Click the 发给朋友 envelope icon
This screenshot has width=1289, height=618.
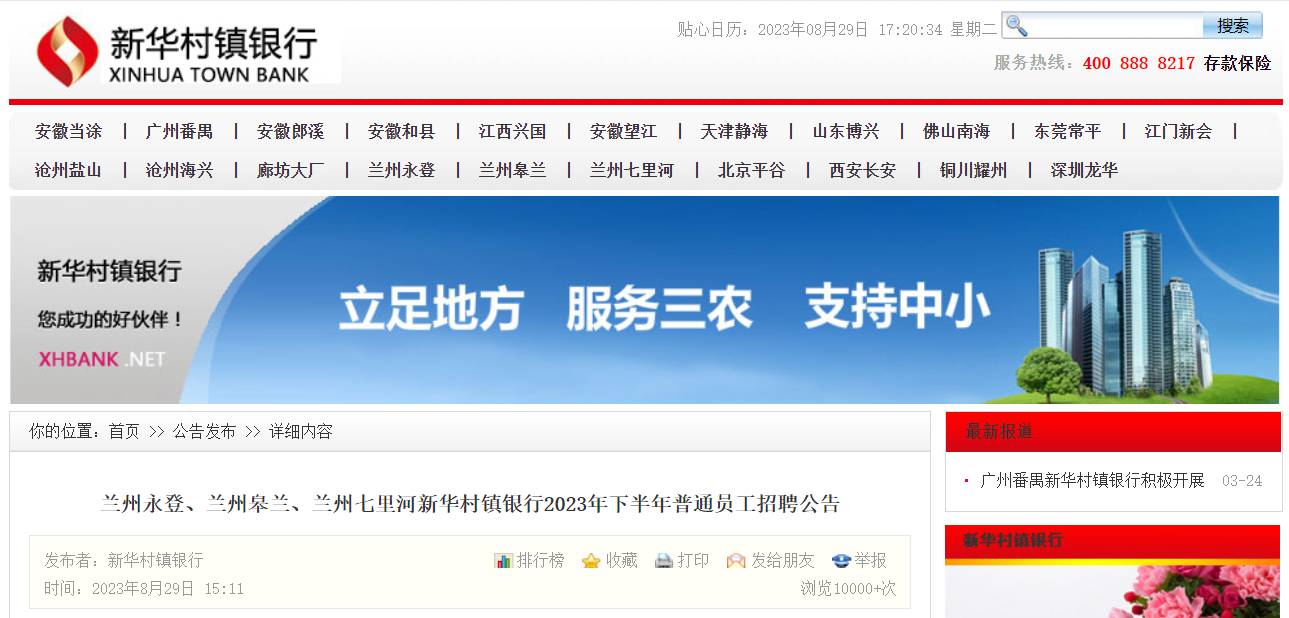736,561
